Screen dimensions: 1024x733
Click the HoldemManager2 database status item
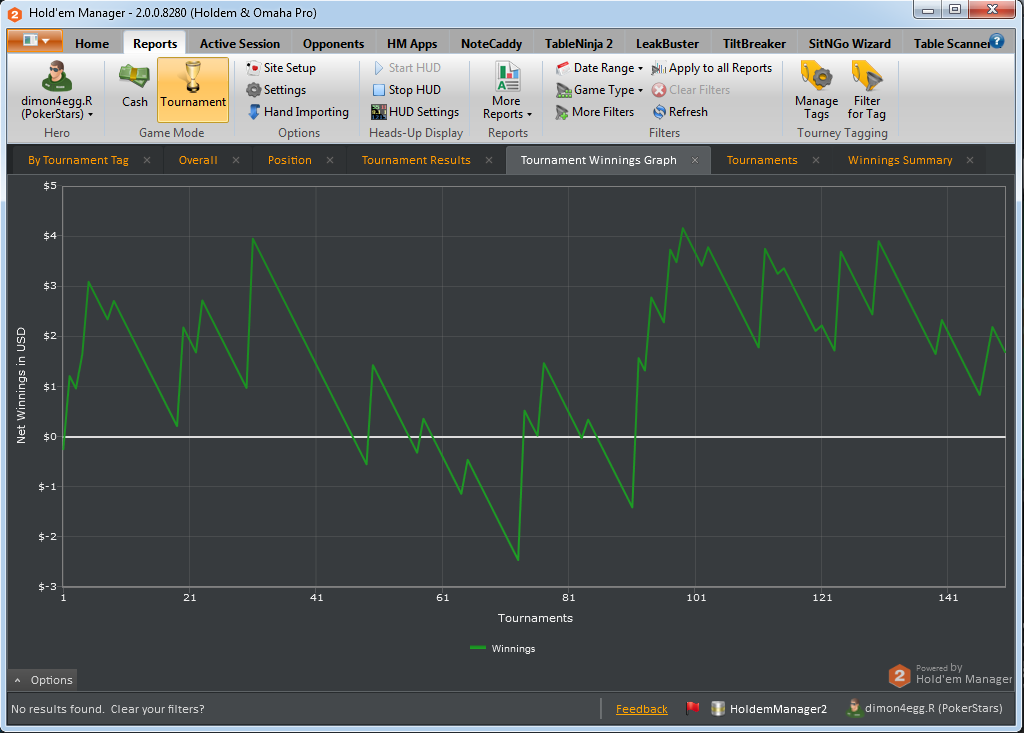click(769, 709)
